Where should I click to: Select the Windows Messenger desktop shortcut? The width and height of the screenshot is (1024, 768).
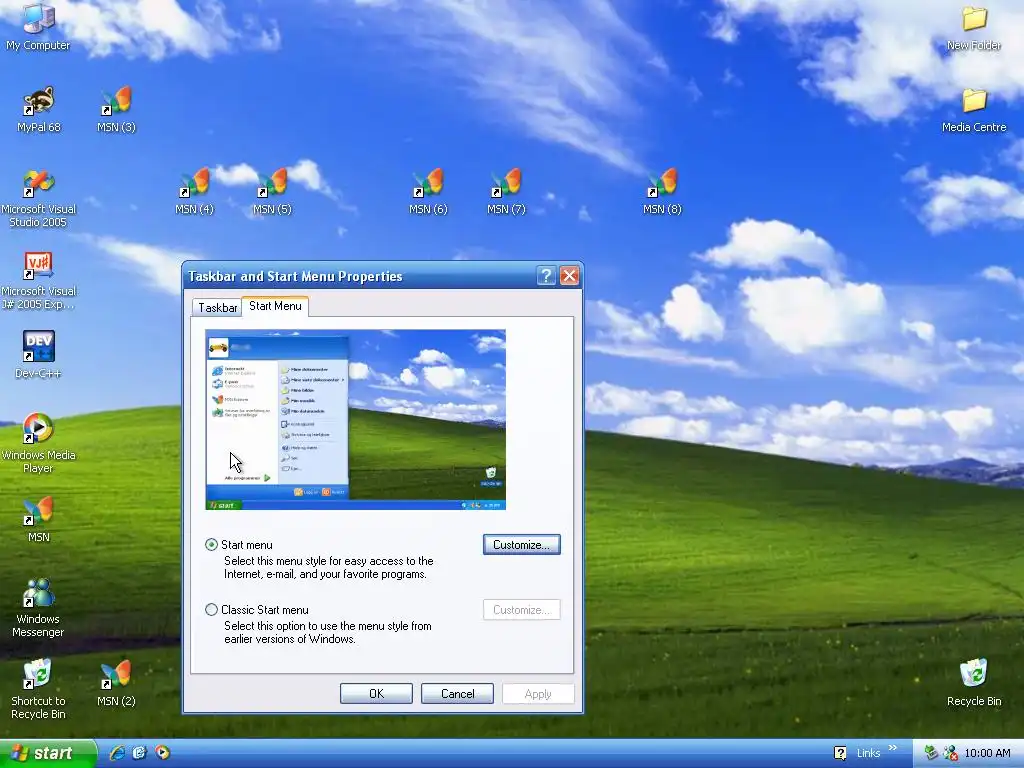coord(38,607)
